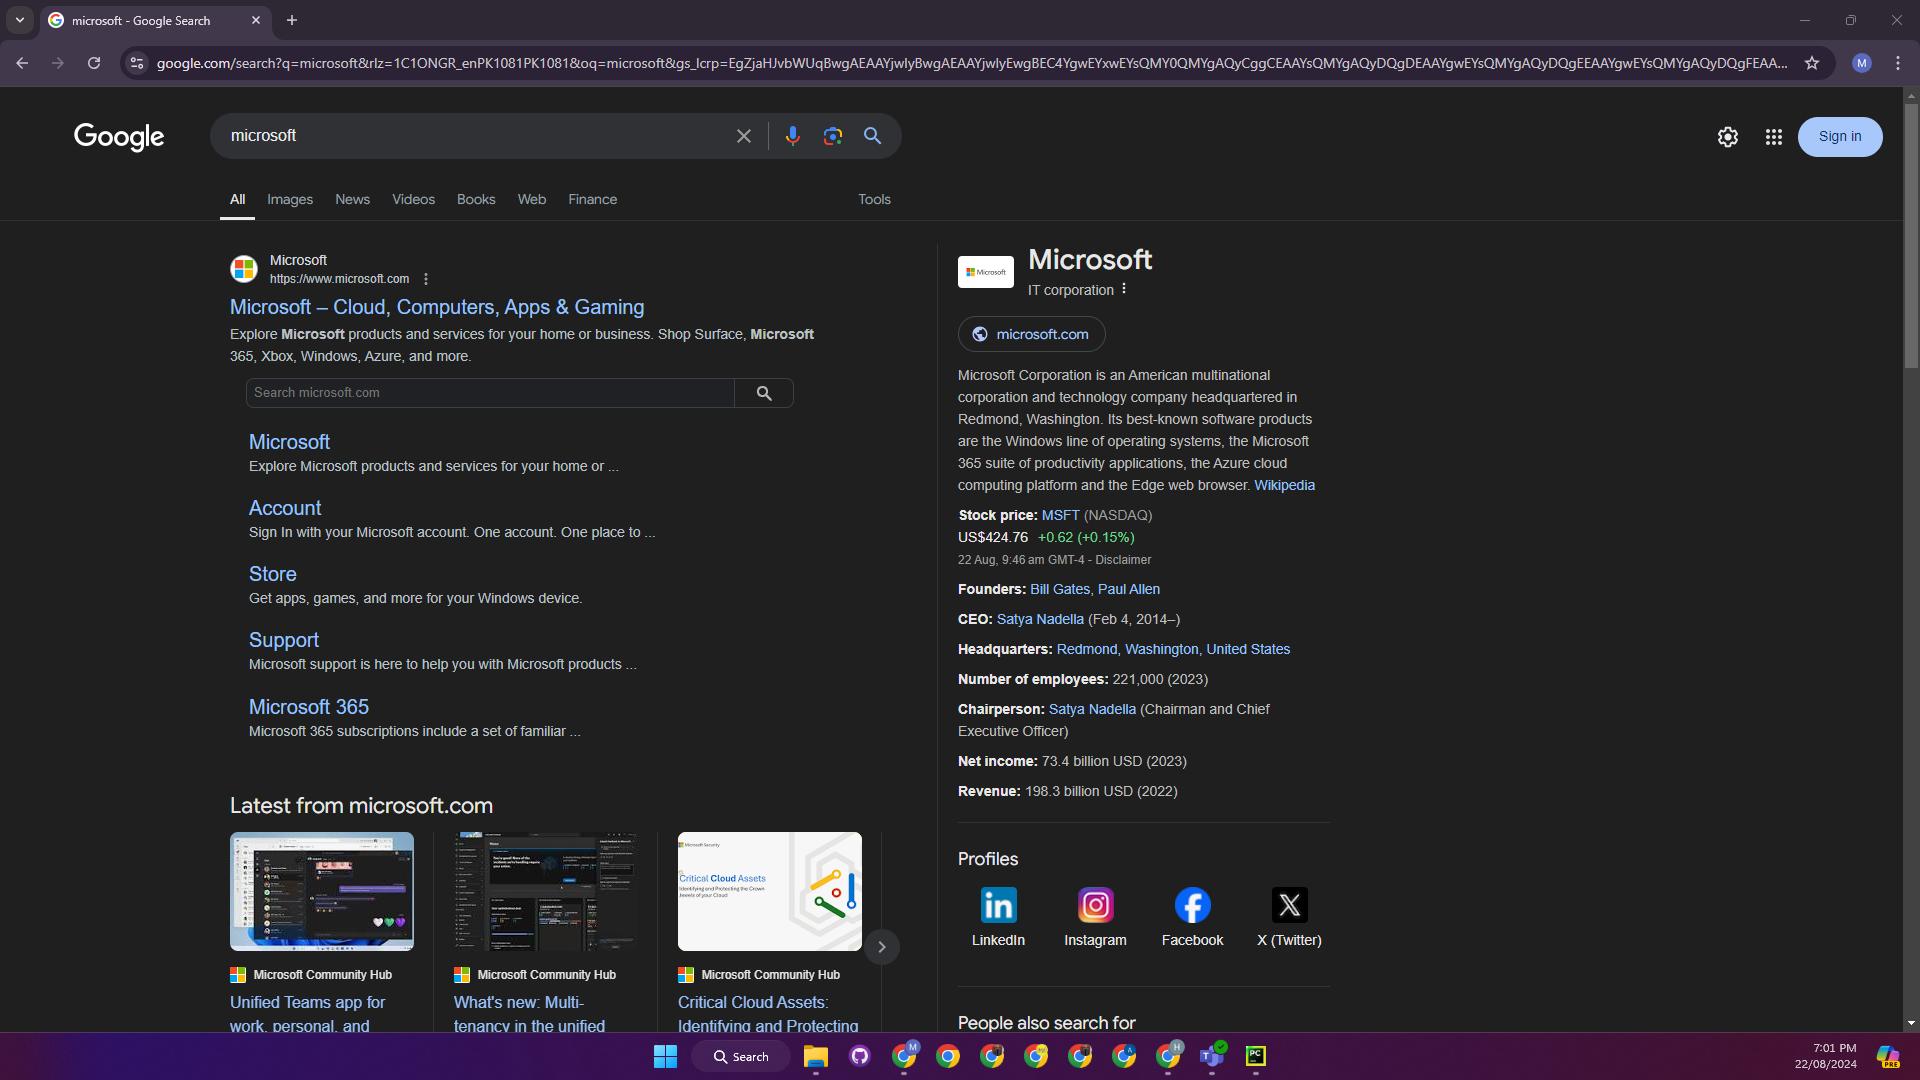The width and height of the screenshot is (1920, 1080).
Task: Open Chrome's three-dot menu
Action: [1897, 63]
